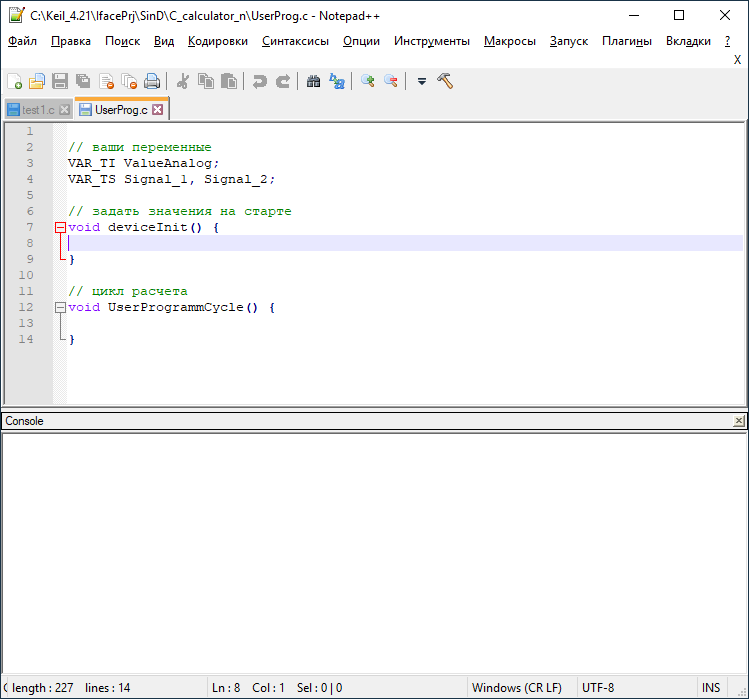
Task: Click the Undo arrow icon
Action: coord(260,82)
